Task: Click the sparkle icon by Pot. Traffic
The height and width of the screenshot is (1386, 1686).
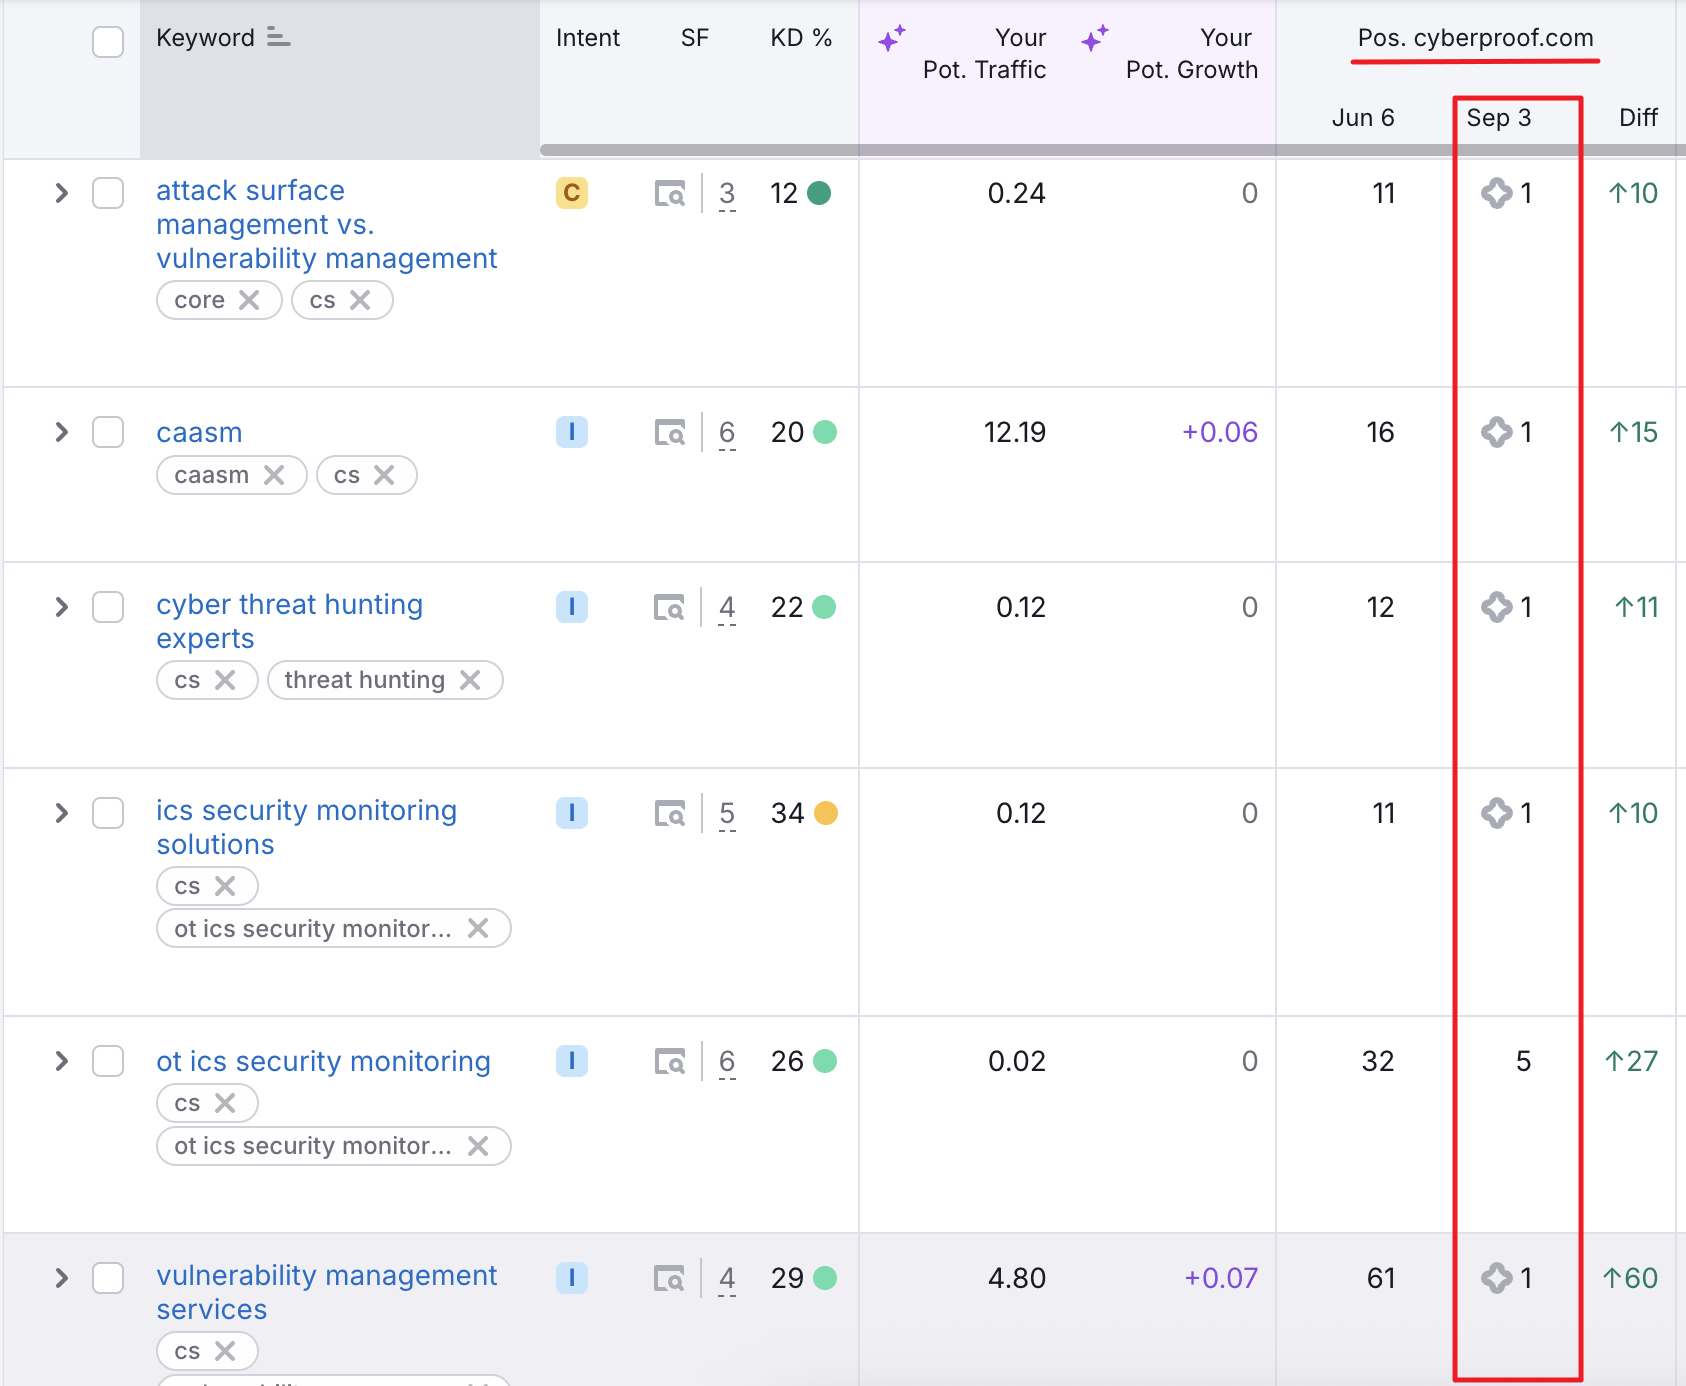Action: point(891,39)
